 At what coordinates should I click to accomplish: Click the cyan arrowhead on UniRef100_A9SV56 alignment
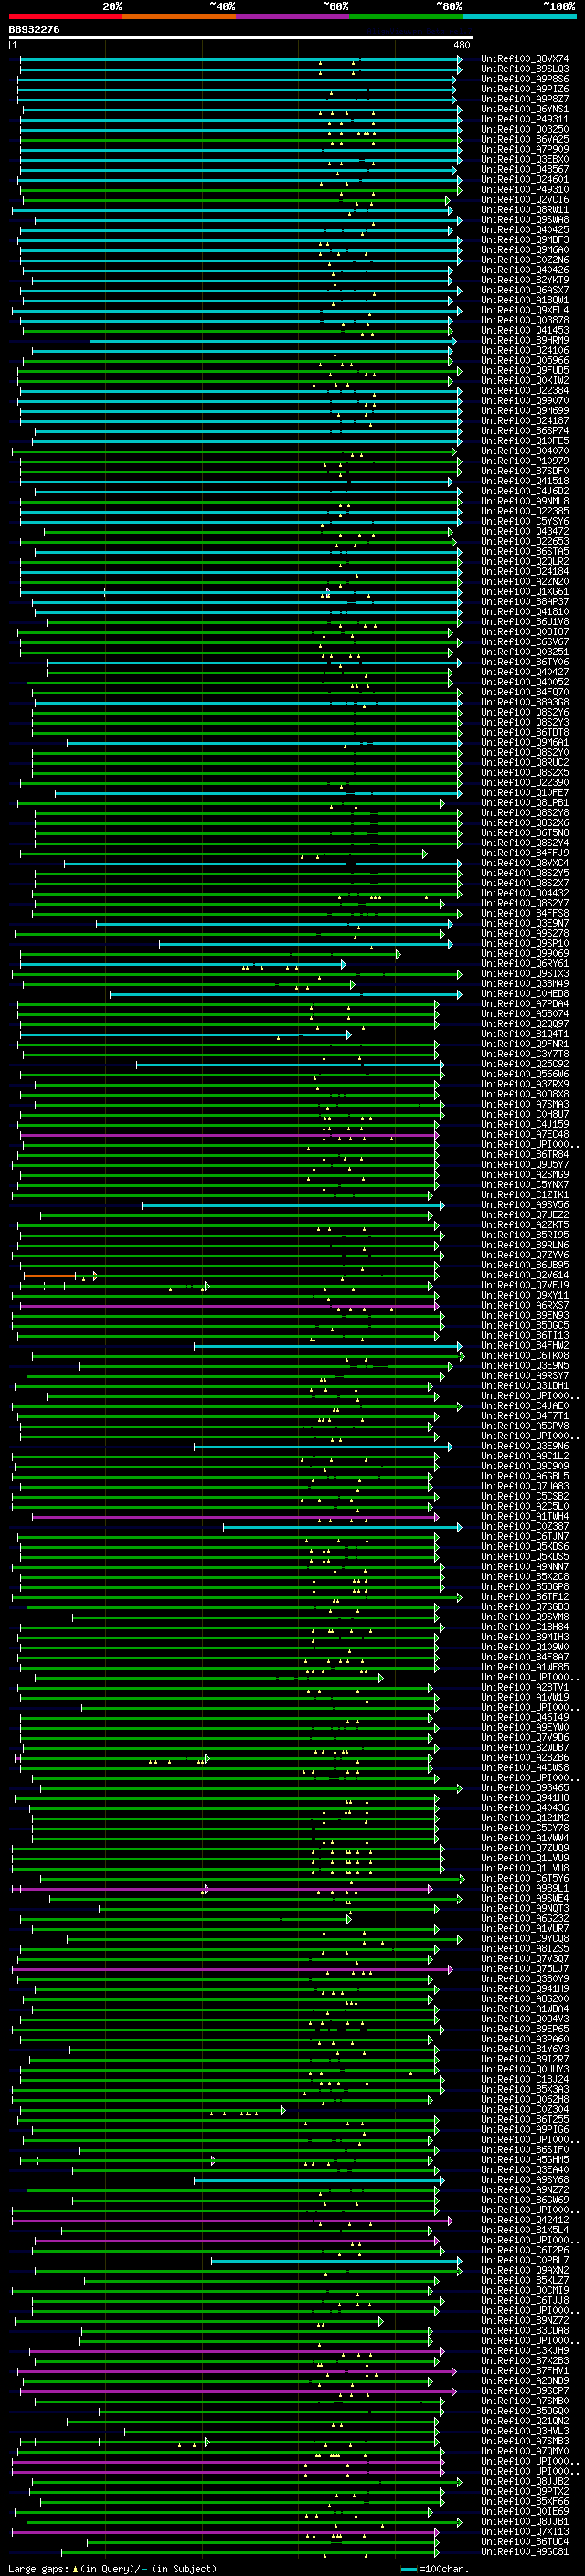click(441, 1206)
